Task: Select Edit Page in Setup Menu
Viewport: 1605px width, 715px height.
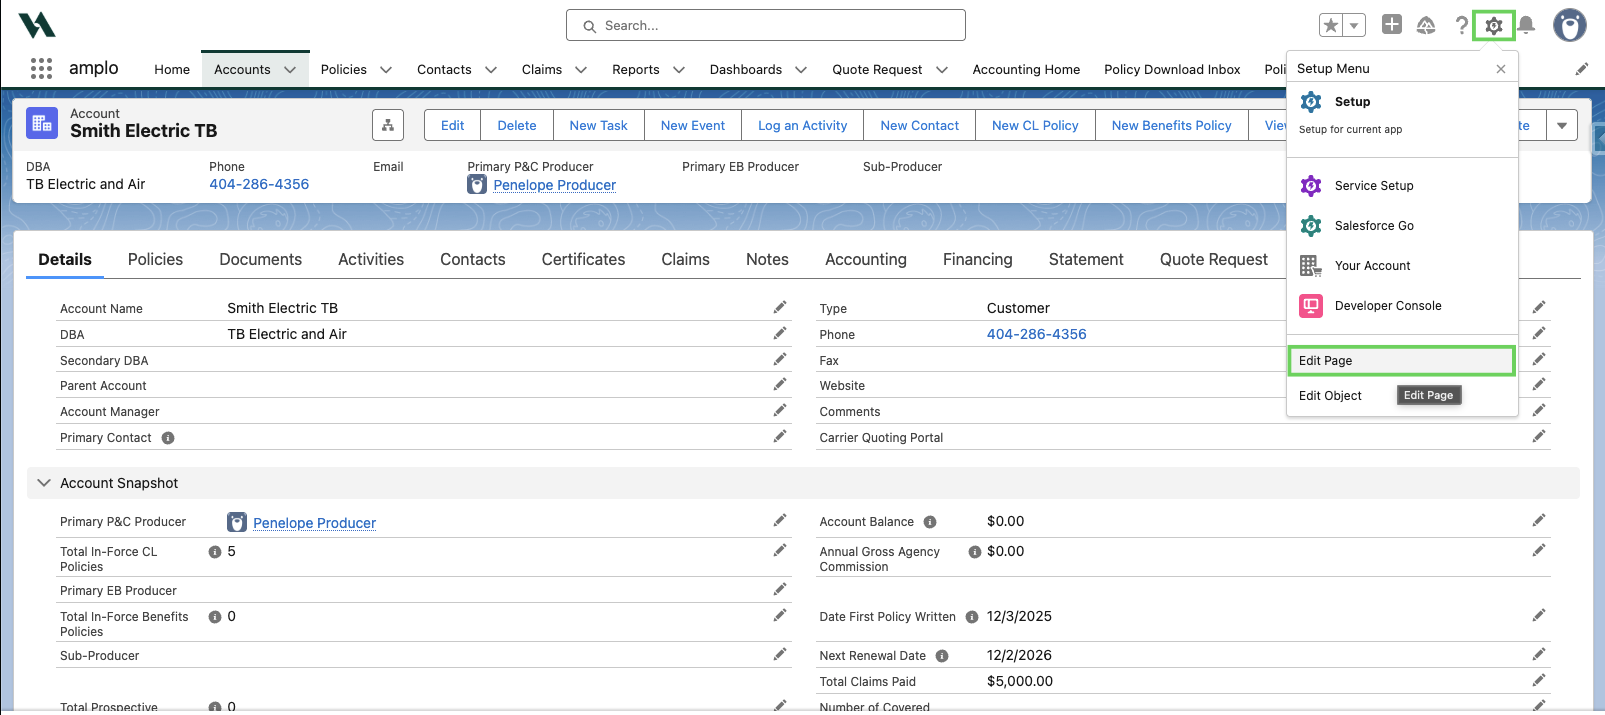Action: point(1401,361)
